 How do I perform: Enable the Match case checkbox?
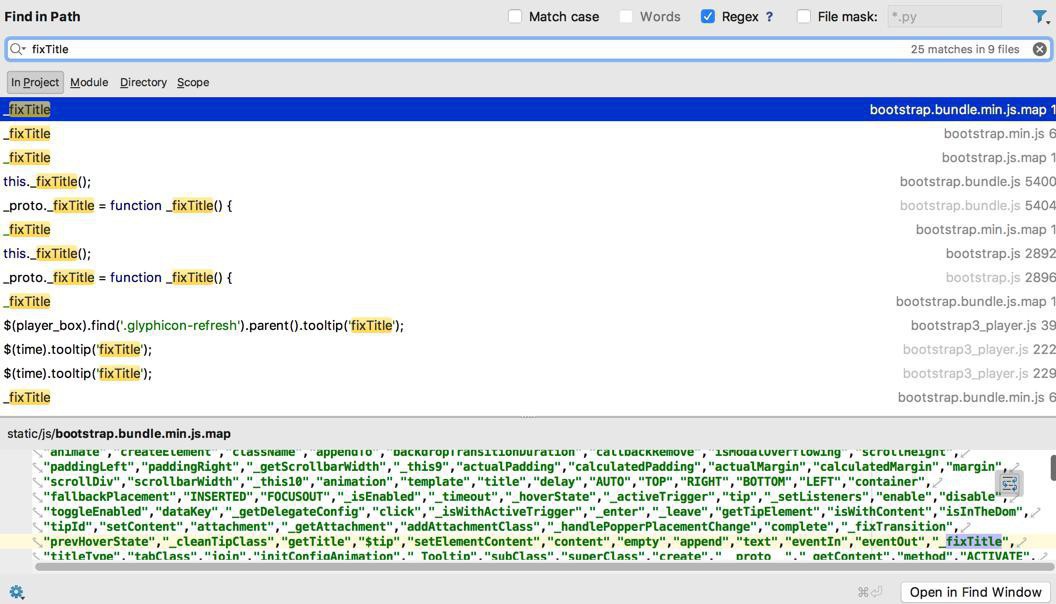click(515, 17)
